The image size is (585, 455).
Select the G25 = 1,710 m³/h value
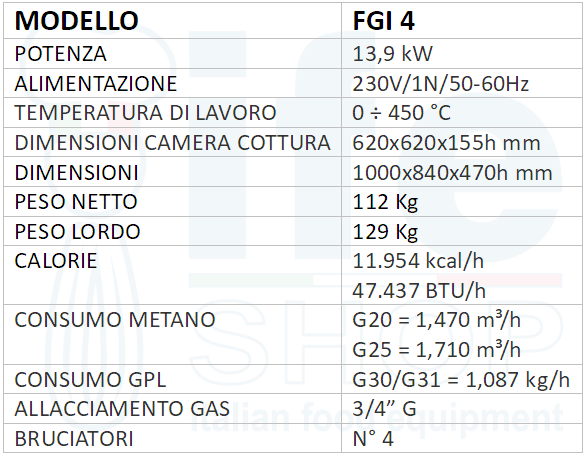pyautogui.click(x=437, y=349)
